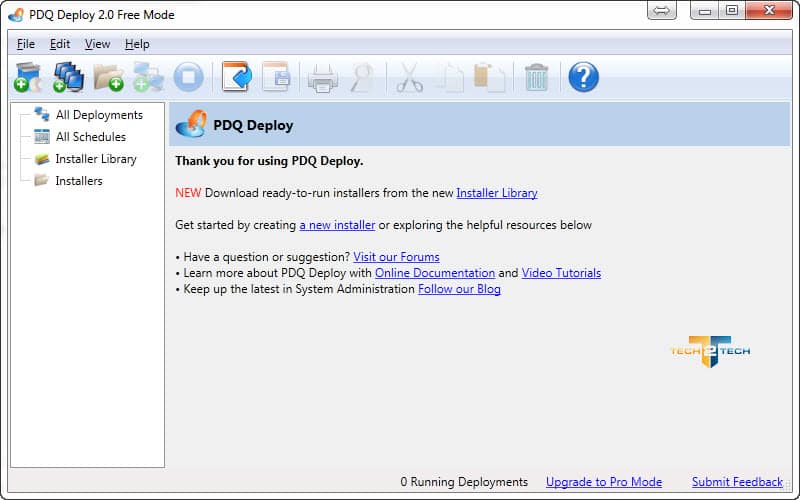This screenshot has width=800, height=500.
Task: Click the Copy toolbar icon
Action: (x=451, y=78)
